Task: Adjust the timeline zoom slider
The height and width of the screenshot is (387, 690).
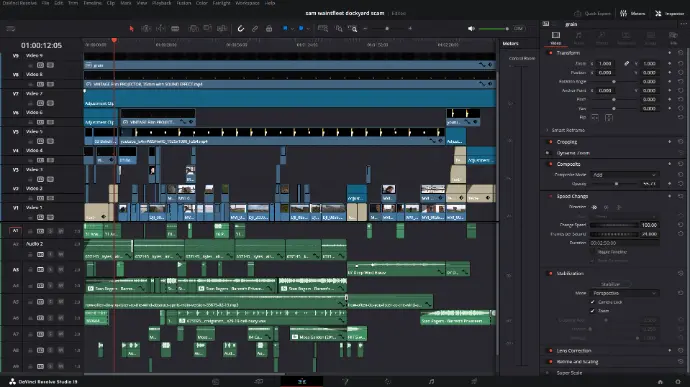Action: [387, 29]
